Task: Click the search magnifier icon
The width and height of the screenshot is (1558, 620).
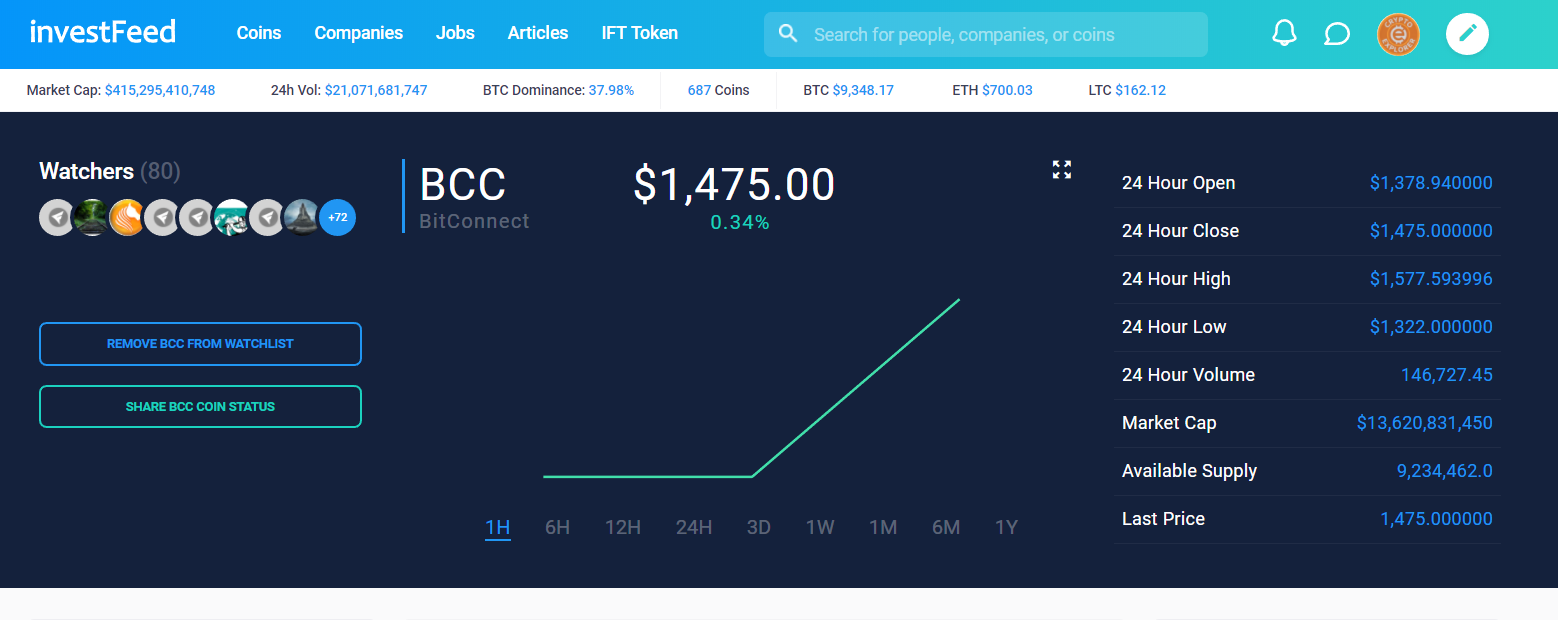Action: [788, 34]
